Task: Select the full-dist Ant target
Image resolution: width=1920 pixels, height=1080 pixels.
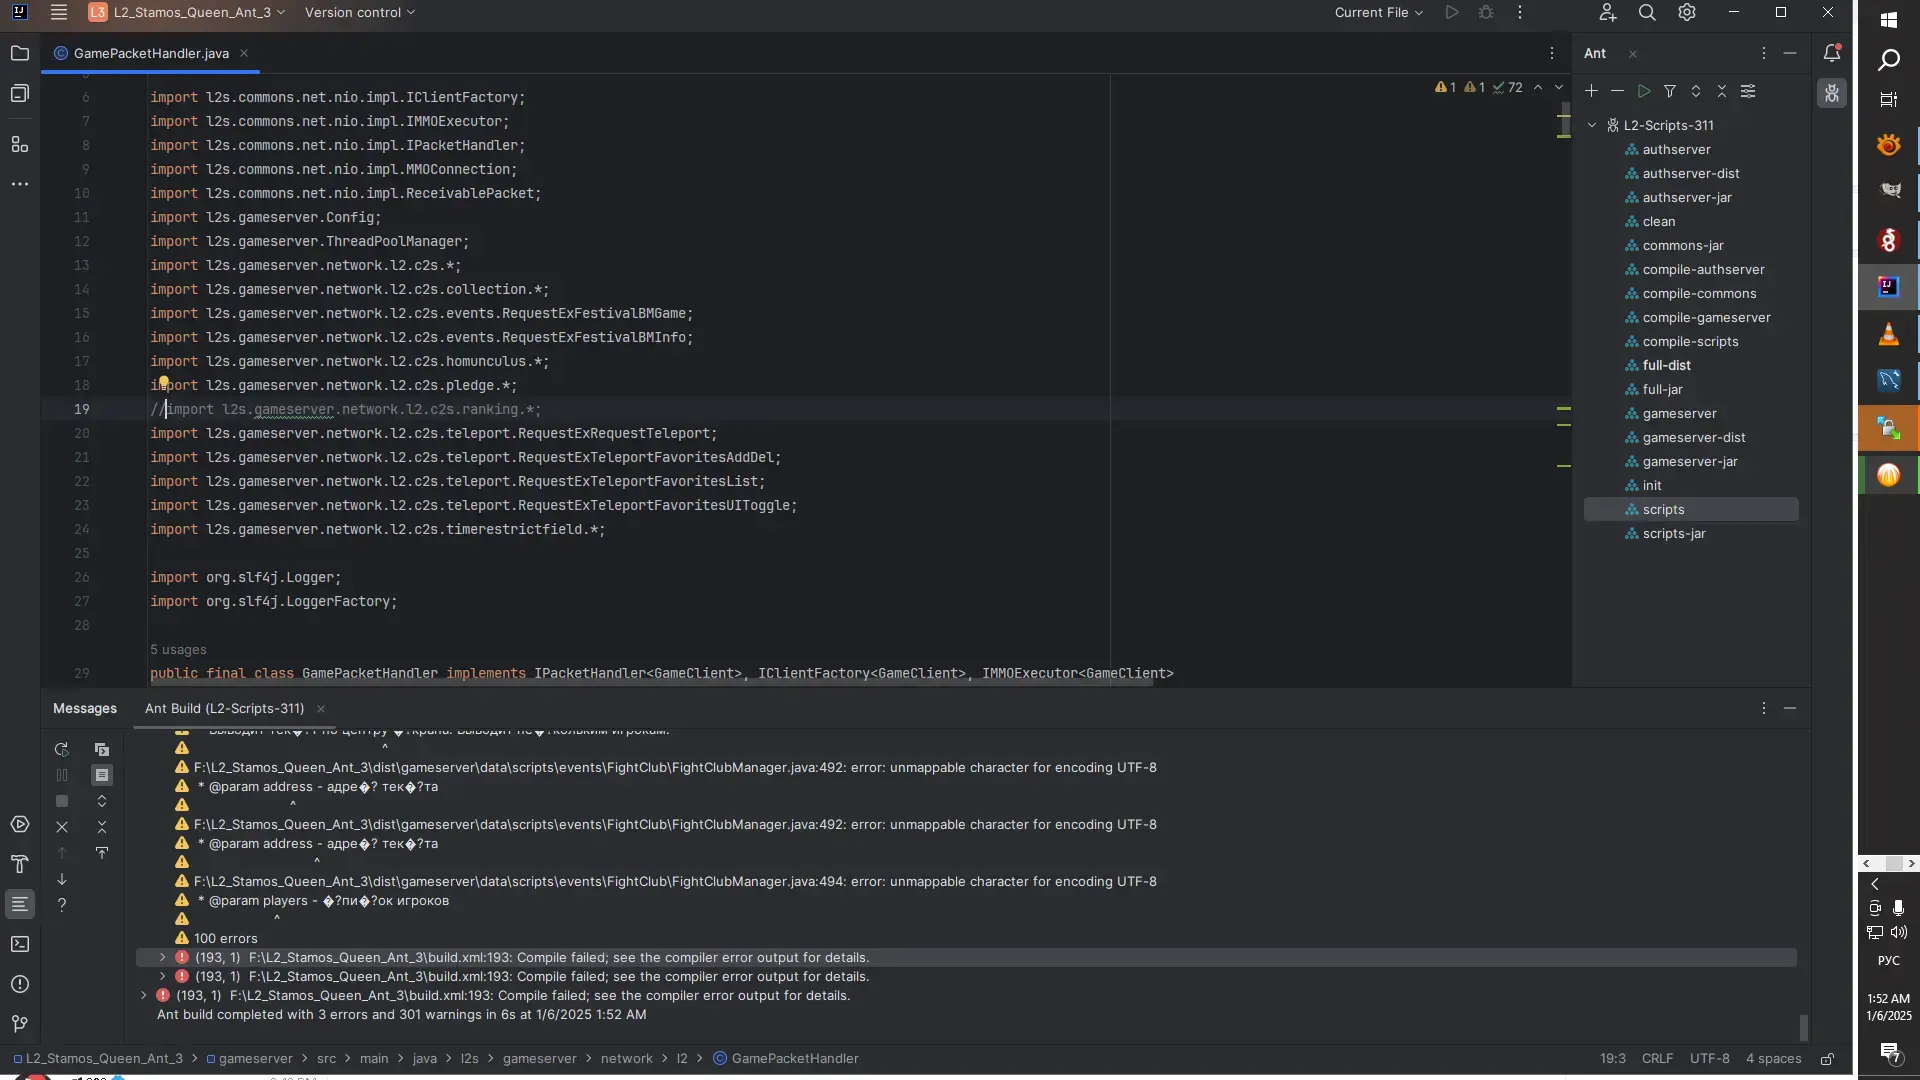Action: (x=1666, y=365)
